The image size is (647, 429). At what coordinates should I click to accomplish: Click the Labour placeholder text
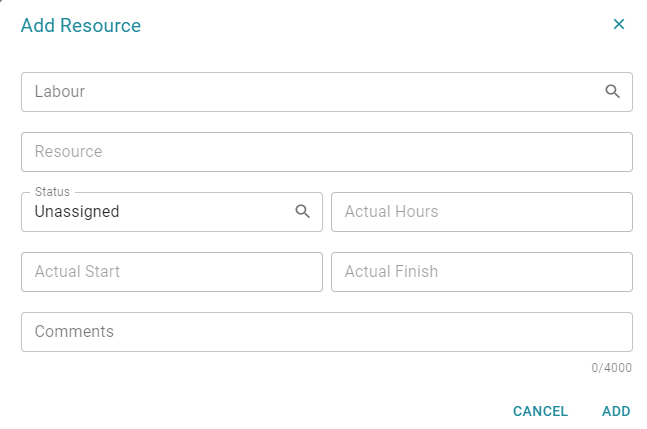coord(60,92)
